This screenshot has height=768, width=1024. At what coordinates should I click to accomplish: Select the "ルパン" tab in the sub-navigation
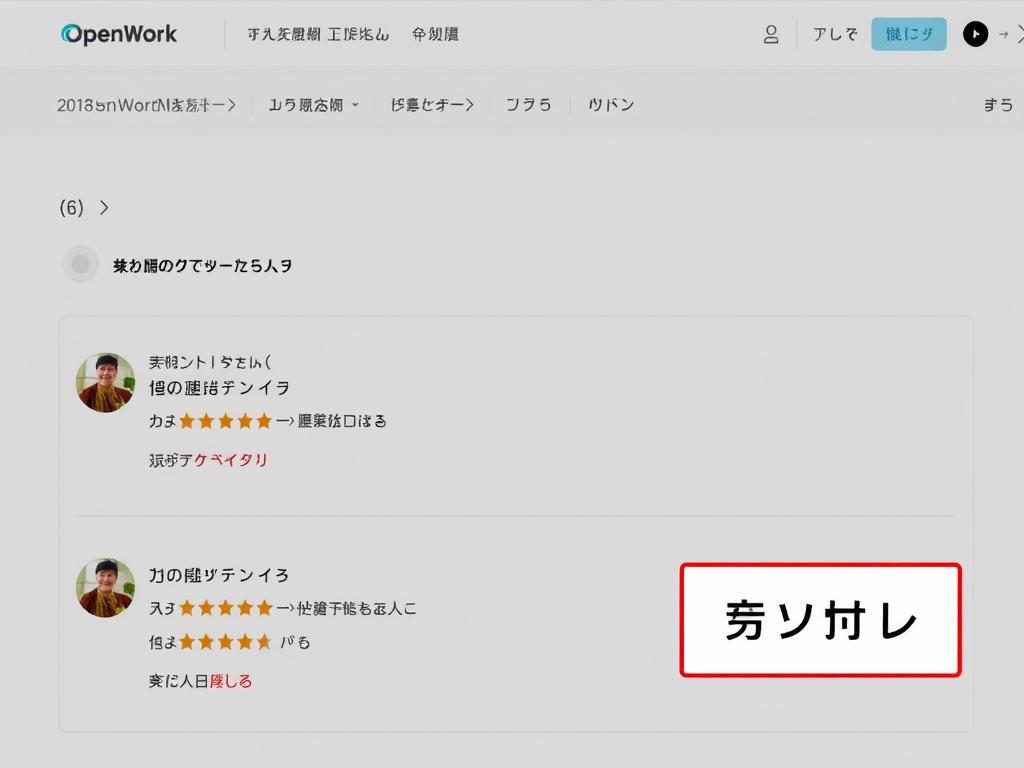point(611,105)
